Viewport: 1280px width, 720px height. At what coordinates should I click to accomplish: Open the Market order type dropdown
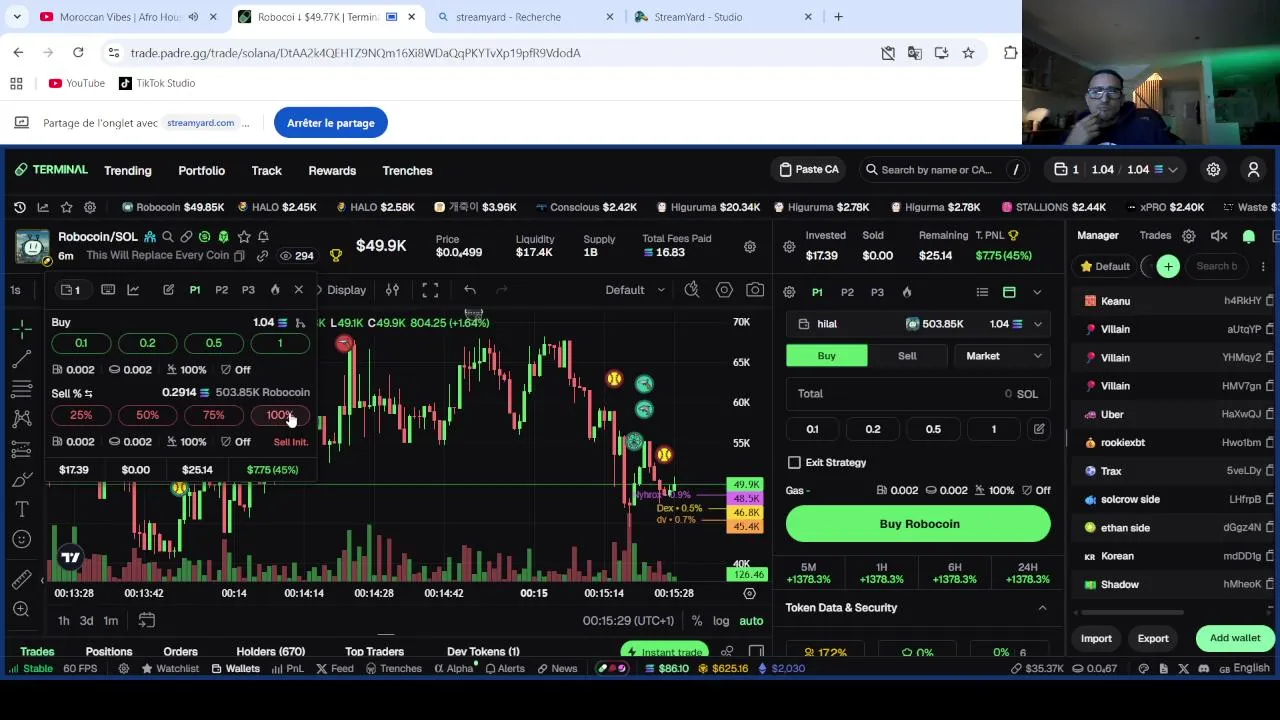1002,356
